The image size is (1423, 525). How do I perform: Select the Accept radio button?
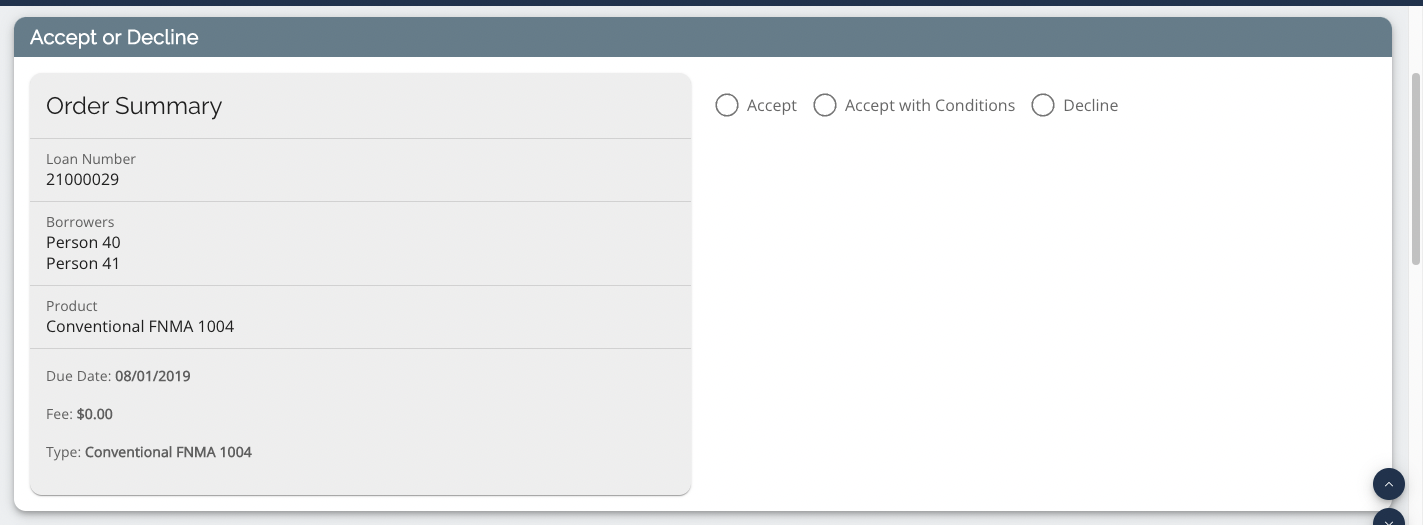[727, 105]
